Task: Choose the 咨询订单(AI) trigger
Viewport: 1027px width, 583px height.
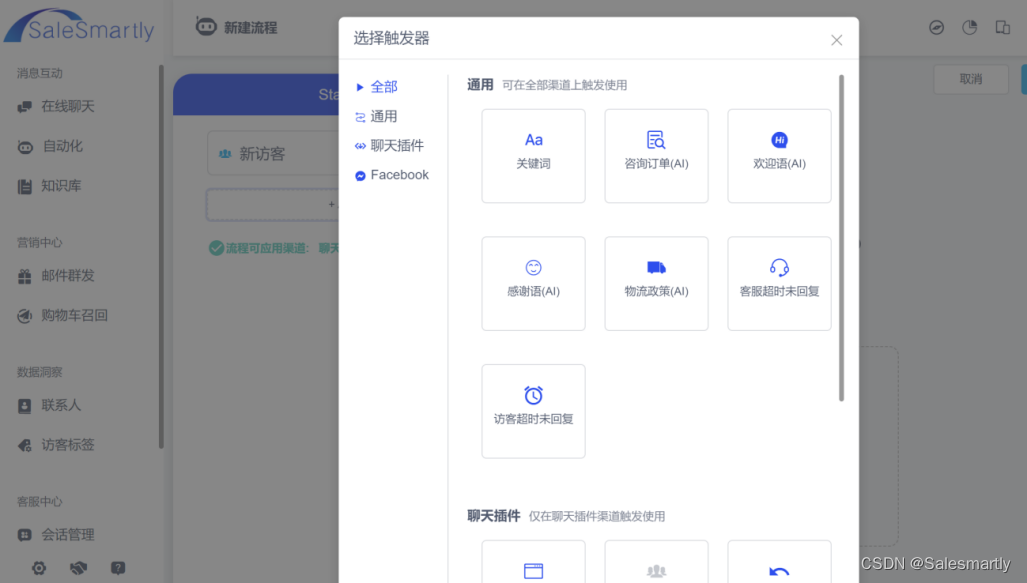Action: pos(656,155)
